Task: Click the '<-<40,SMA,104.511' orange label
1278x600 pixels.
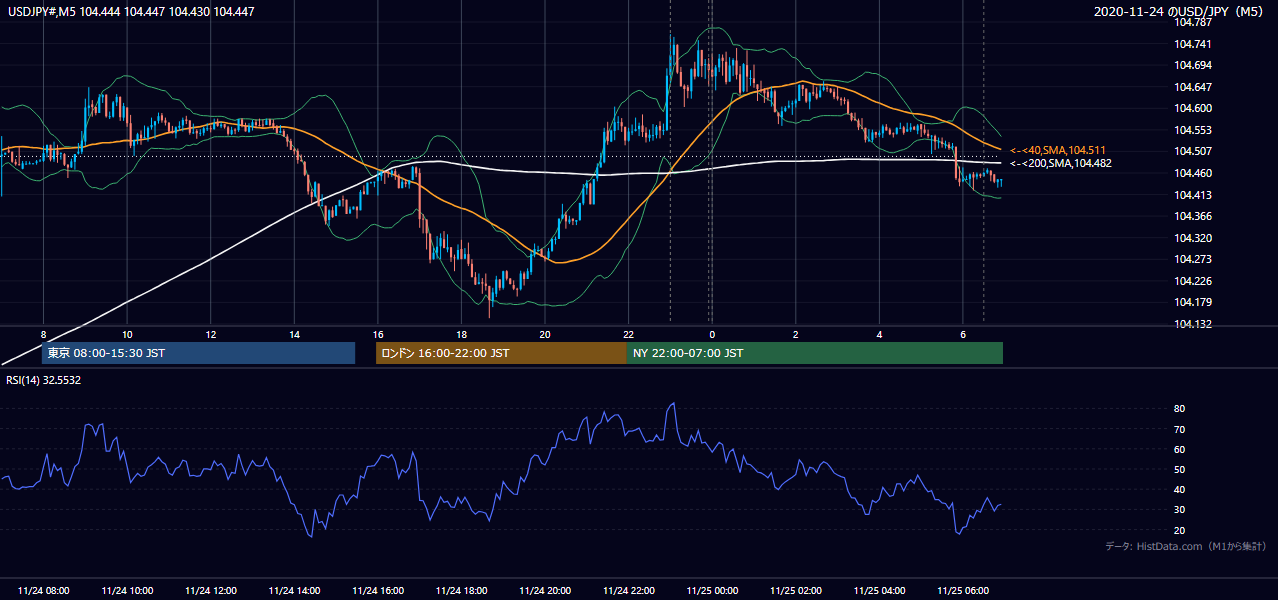Action: [x=1060, y=150]
